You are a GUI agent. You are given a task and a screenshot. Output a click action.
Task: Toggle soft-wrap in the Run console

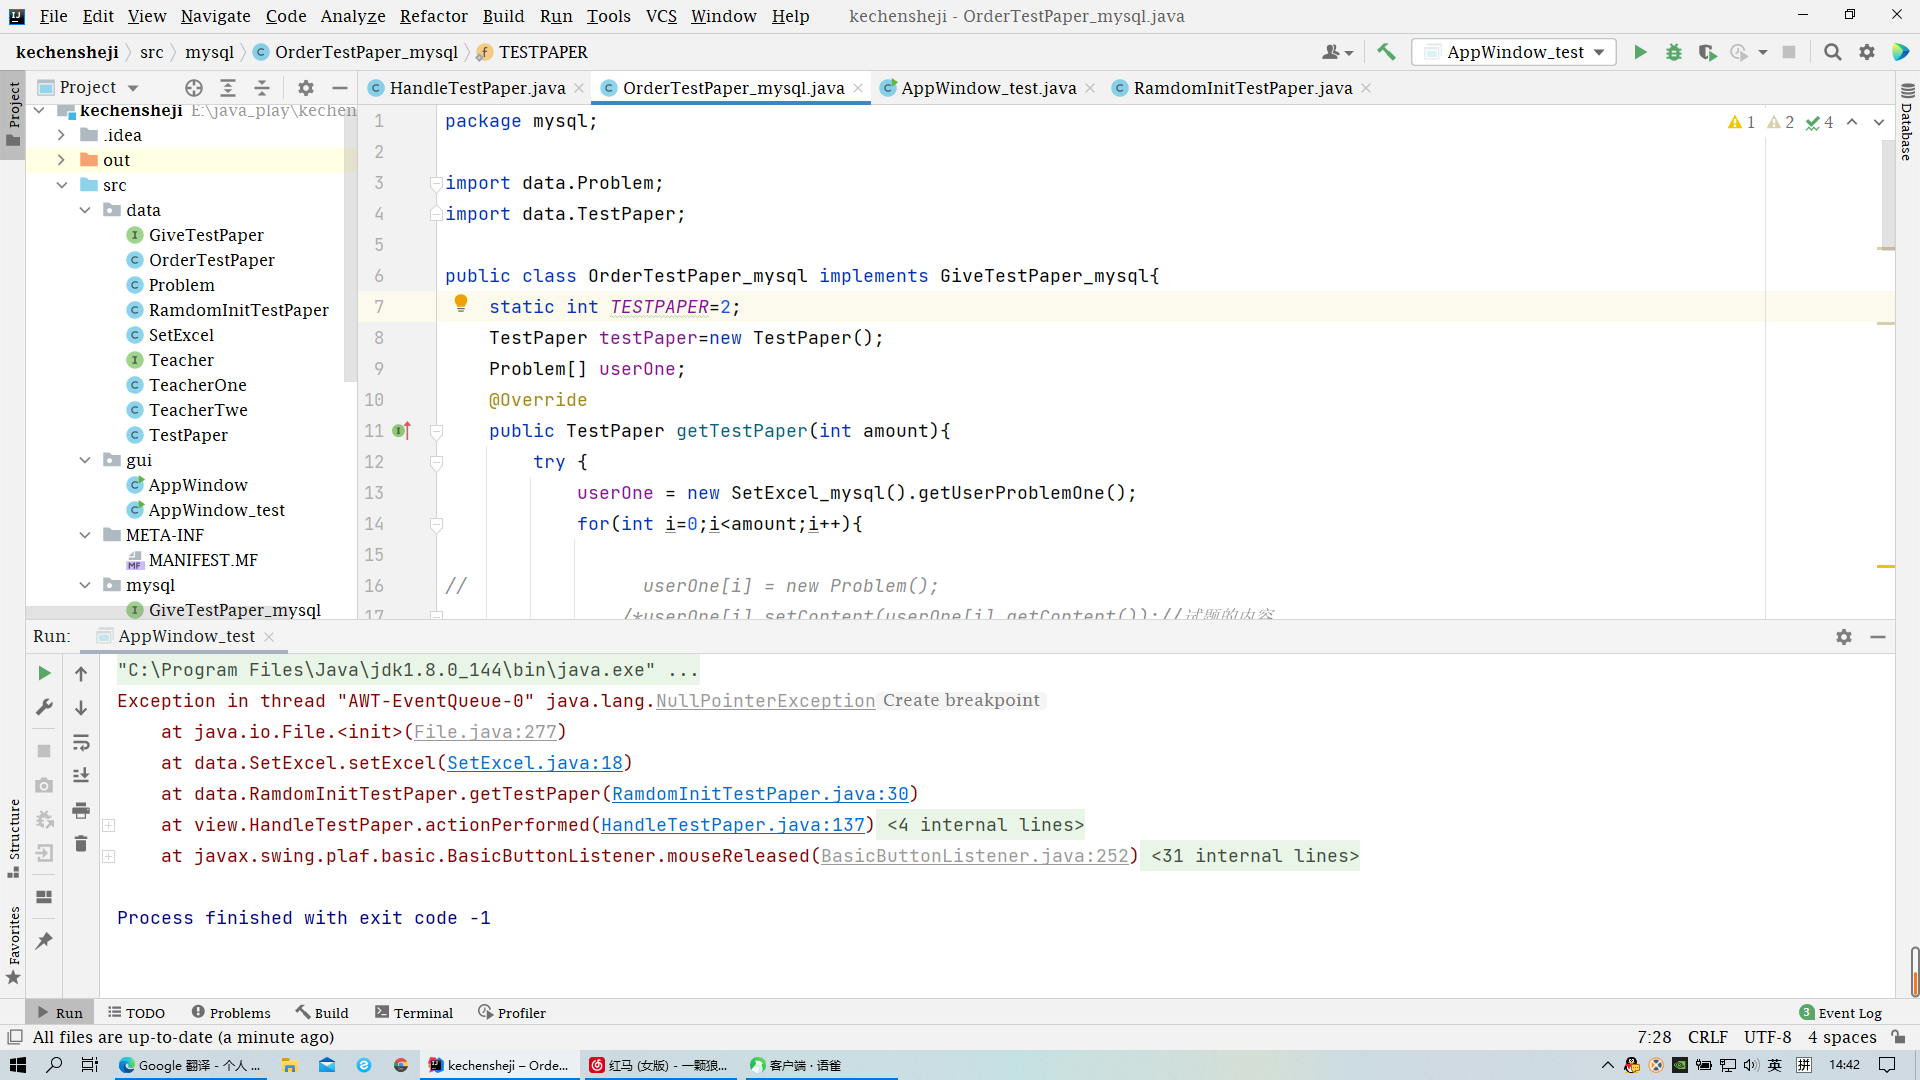[x=81, y=742]
